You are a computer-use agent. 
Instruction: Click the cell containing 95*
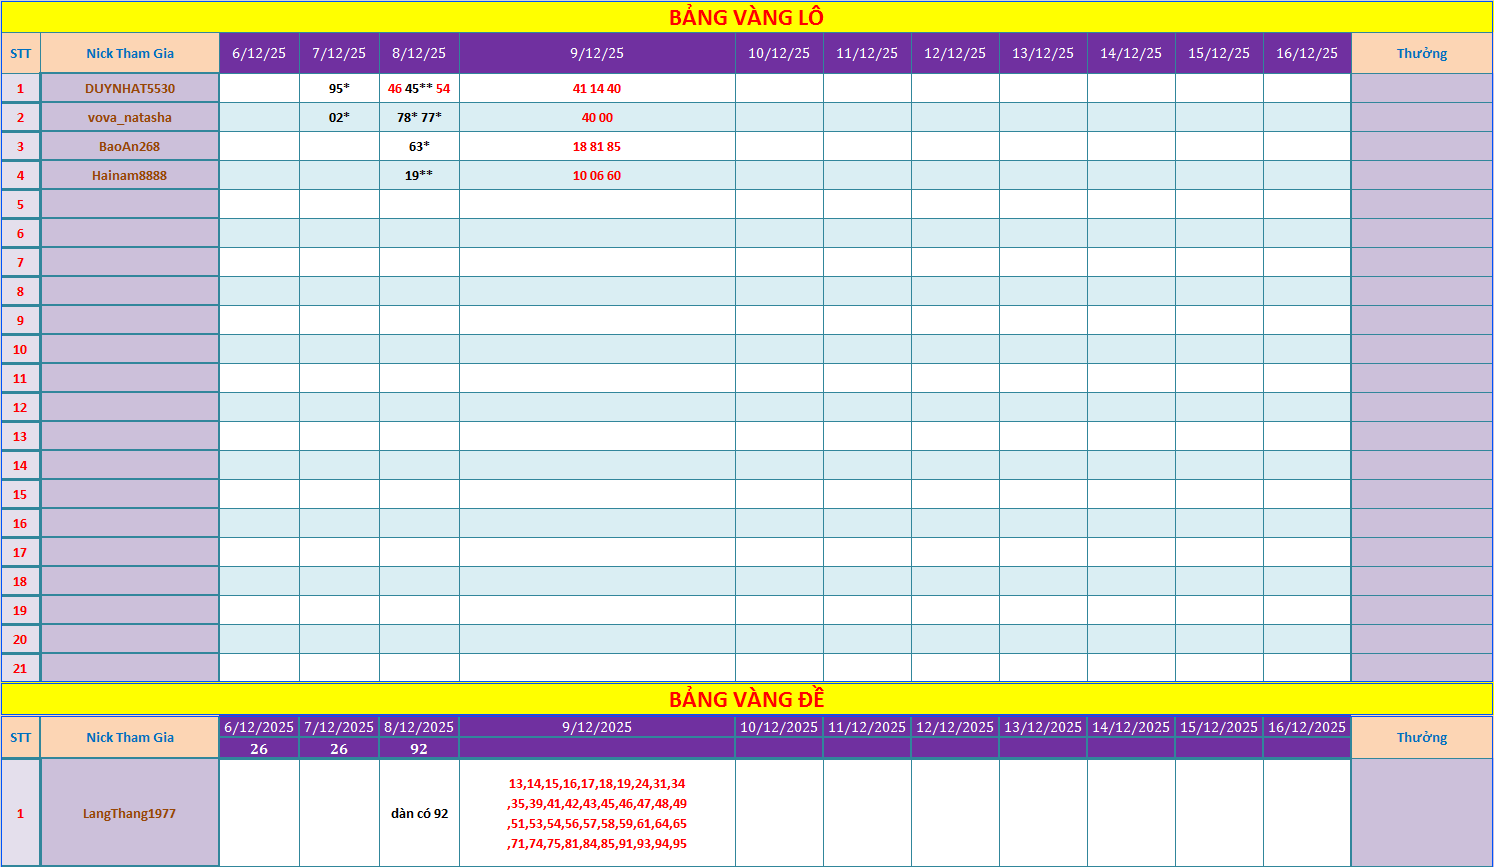[x=339, y=88]
